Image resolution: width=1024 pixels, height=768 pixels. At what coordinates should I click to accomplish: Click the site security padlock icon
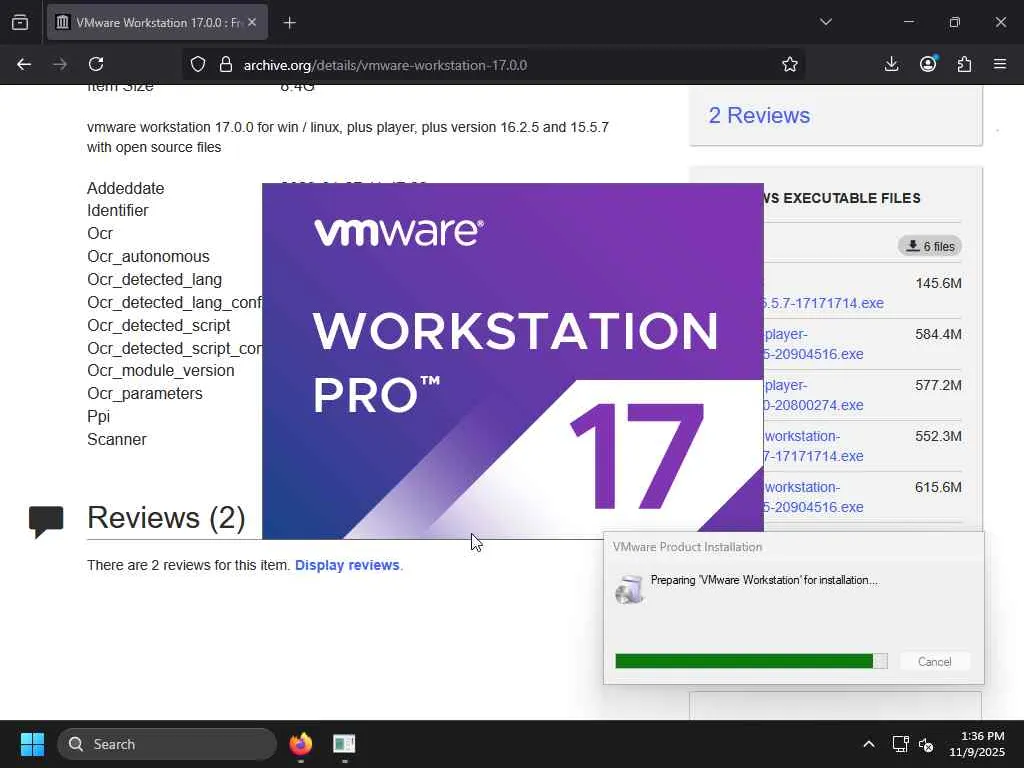coord(225,64)
